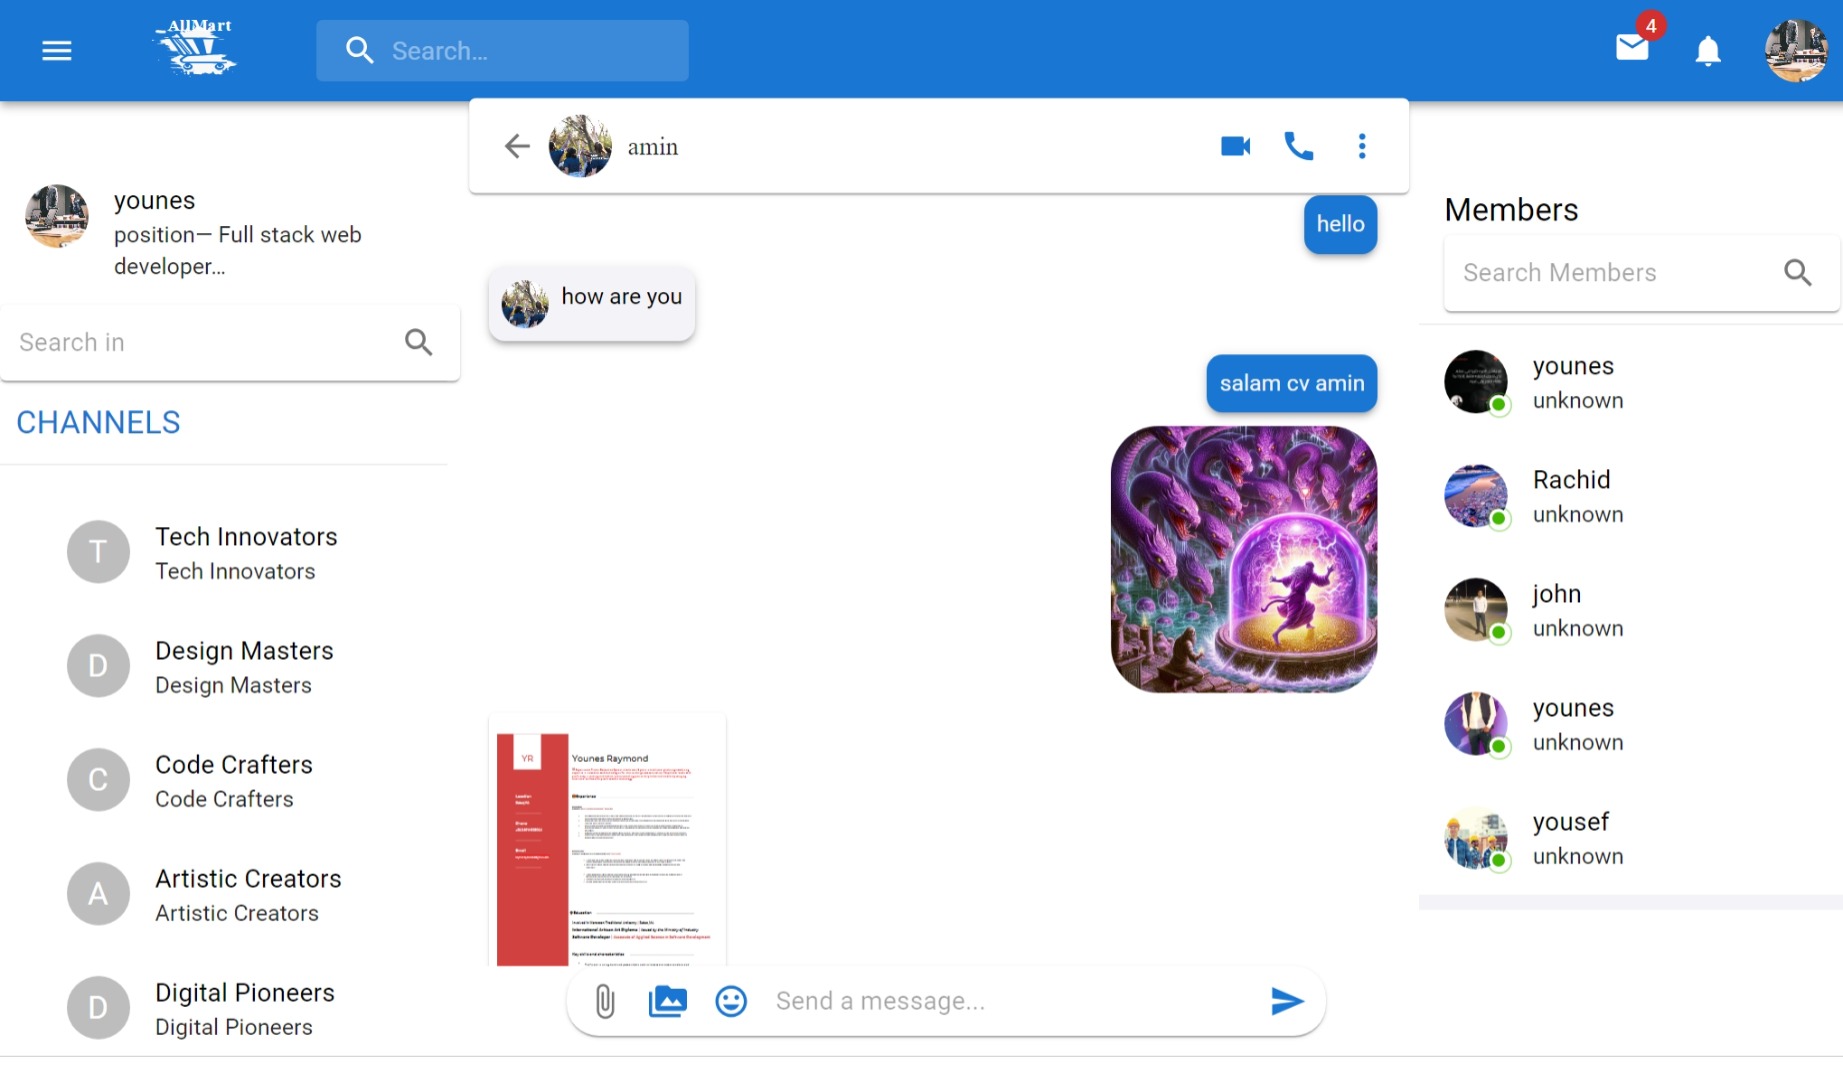Focus the 'Send a message...' input
This screenshot has width=1843, height=1073.
click(1010, 1001)
